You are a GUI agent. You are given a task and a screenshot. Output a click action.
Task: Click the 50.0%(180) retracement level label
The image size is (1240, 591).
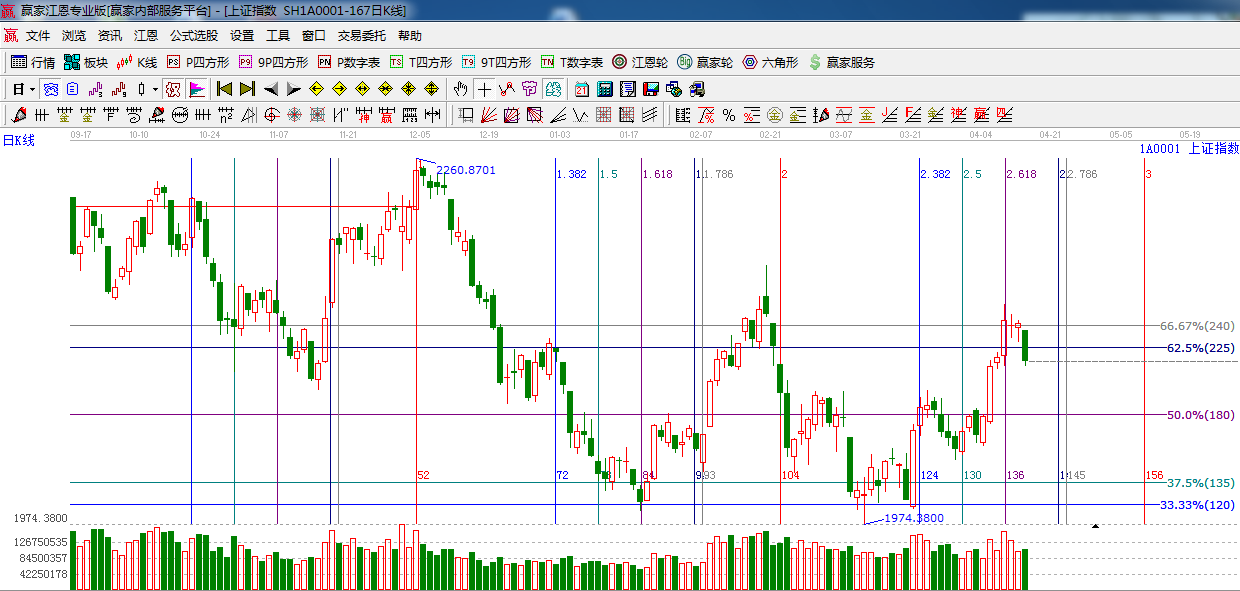(x=1199, y=415)
